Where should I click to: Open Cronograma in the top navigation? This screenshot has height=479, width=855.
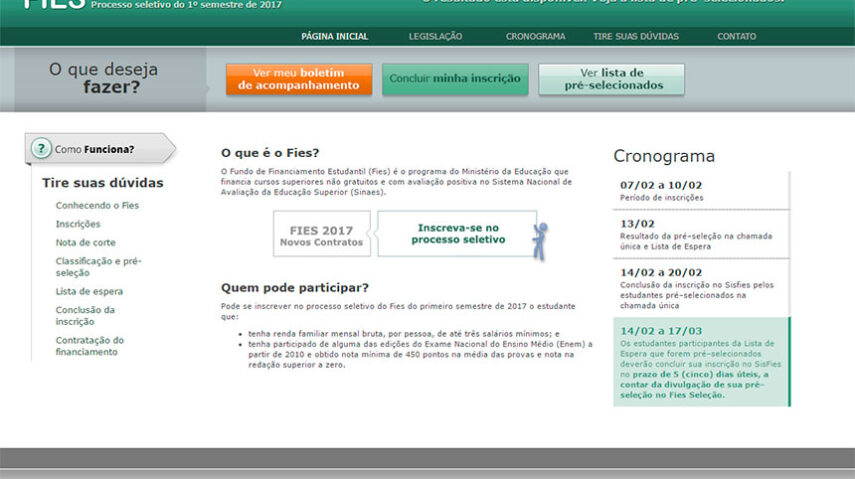(x=535, y=36)
